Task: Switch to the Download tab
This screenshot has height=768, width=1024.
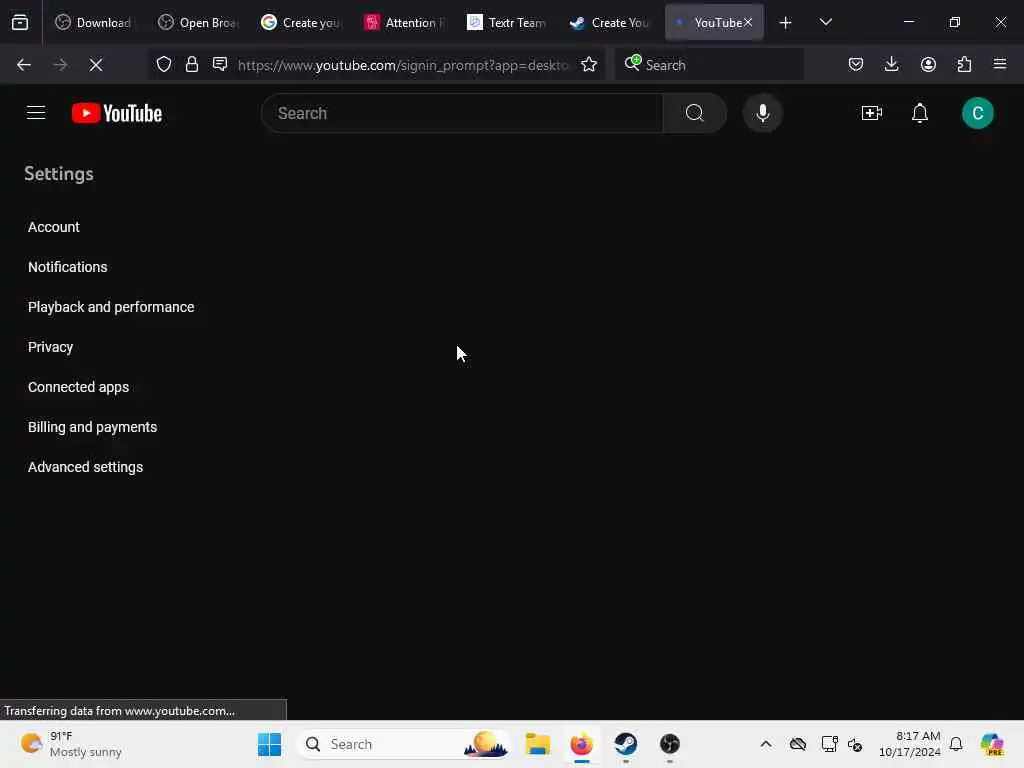Action: point(92,23)
